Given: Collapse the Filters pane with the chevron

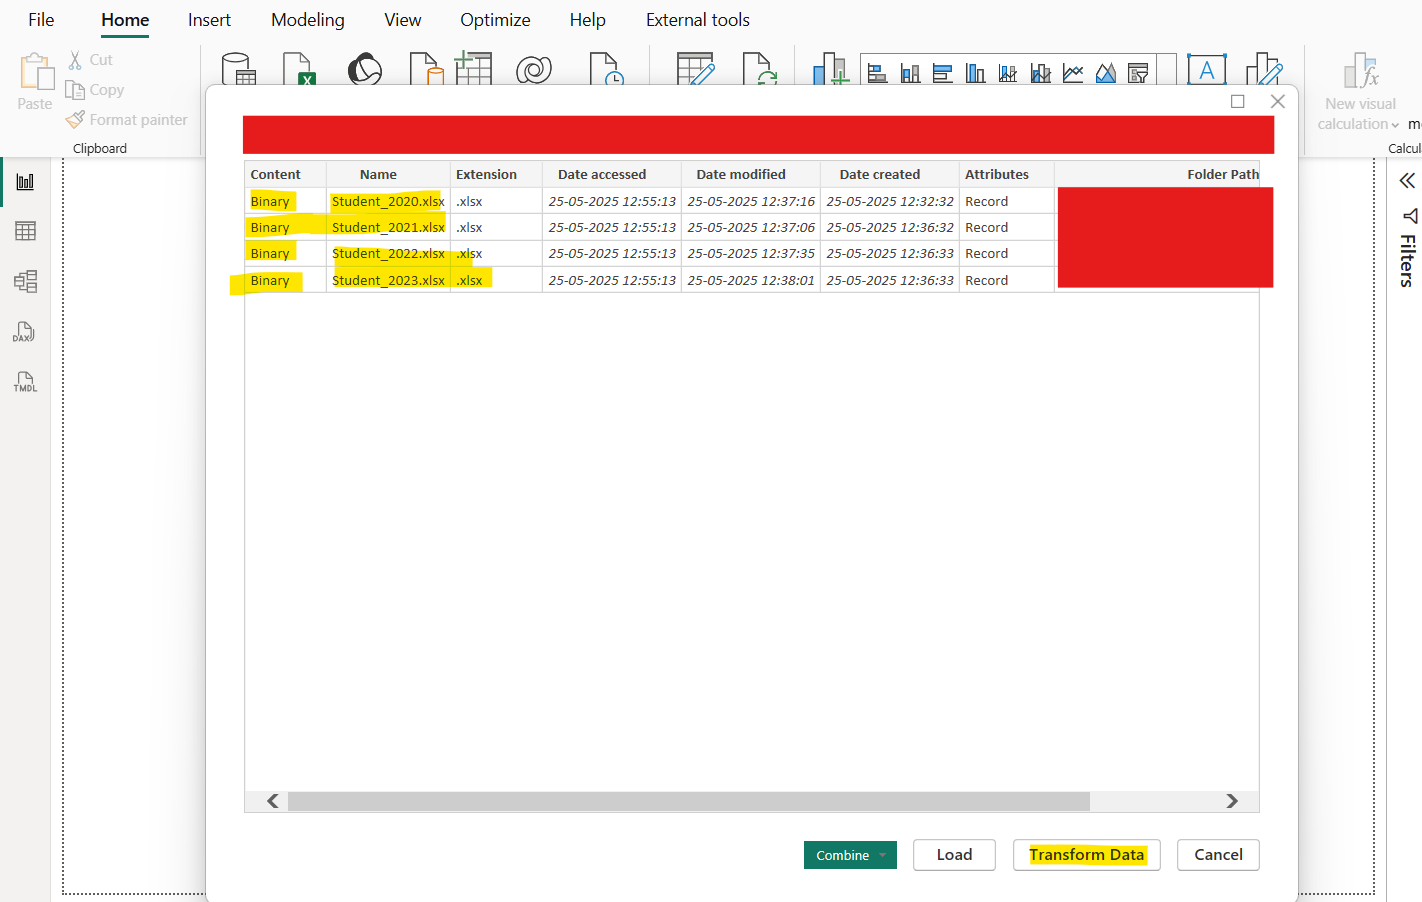Looking at the screenshot, I should pos(1407,181).
